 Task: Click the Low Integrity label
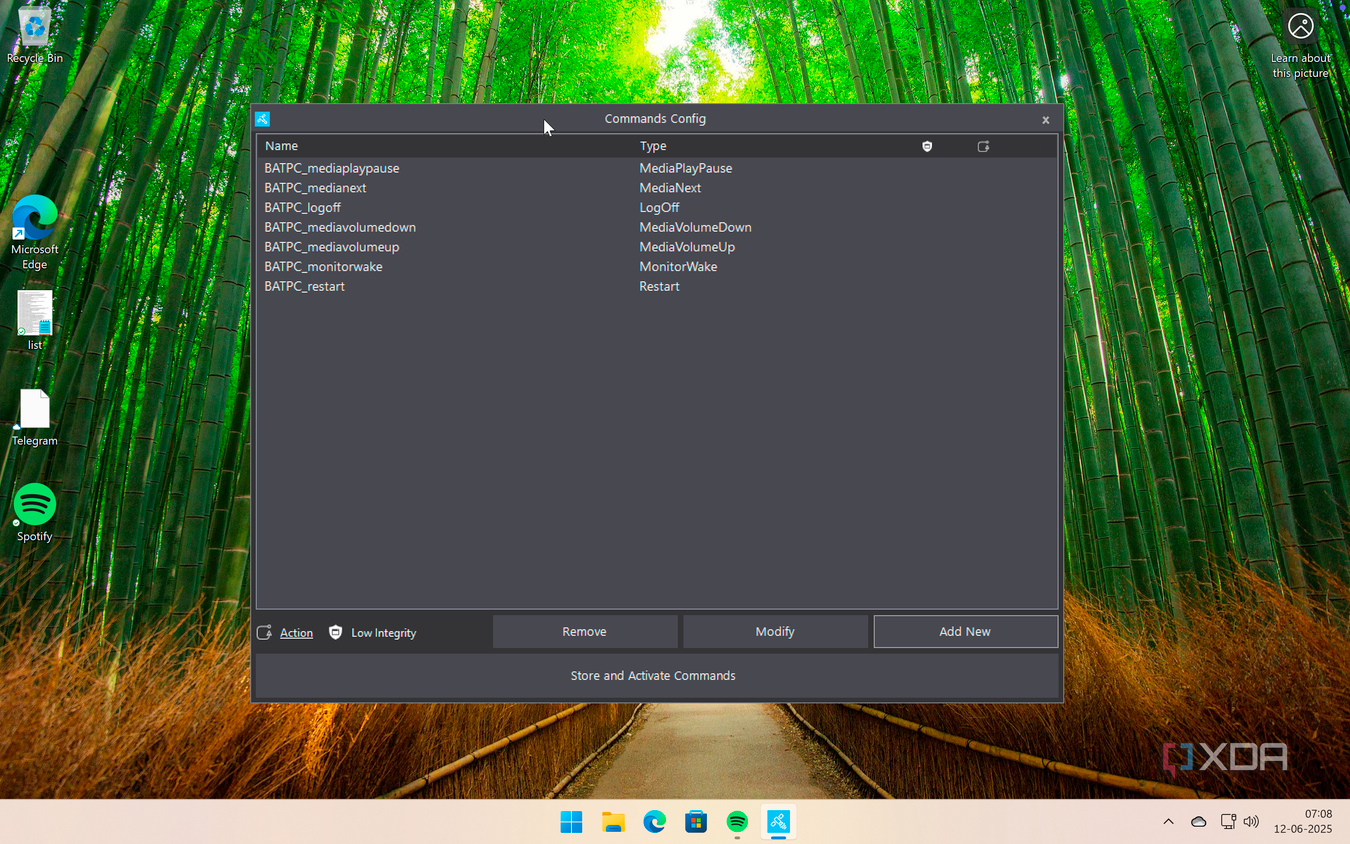(x=383, y=633)
